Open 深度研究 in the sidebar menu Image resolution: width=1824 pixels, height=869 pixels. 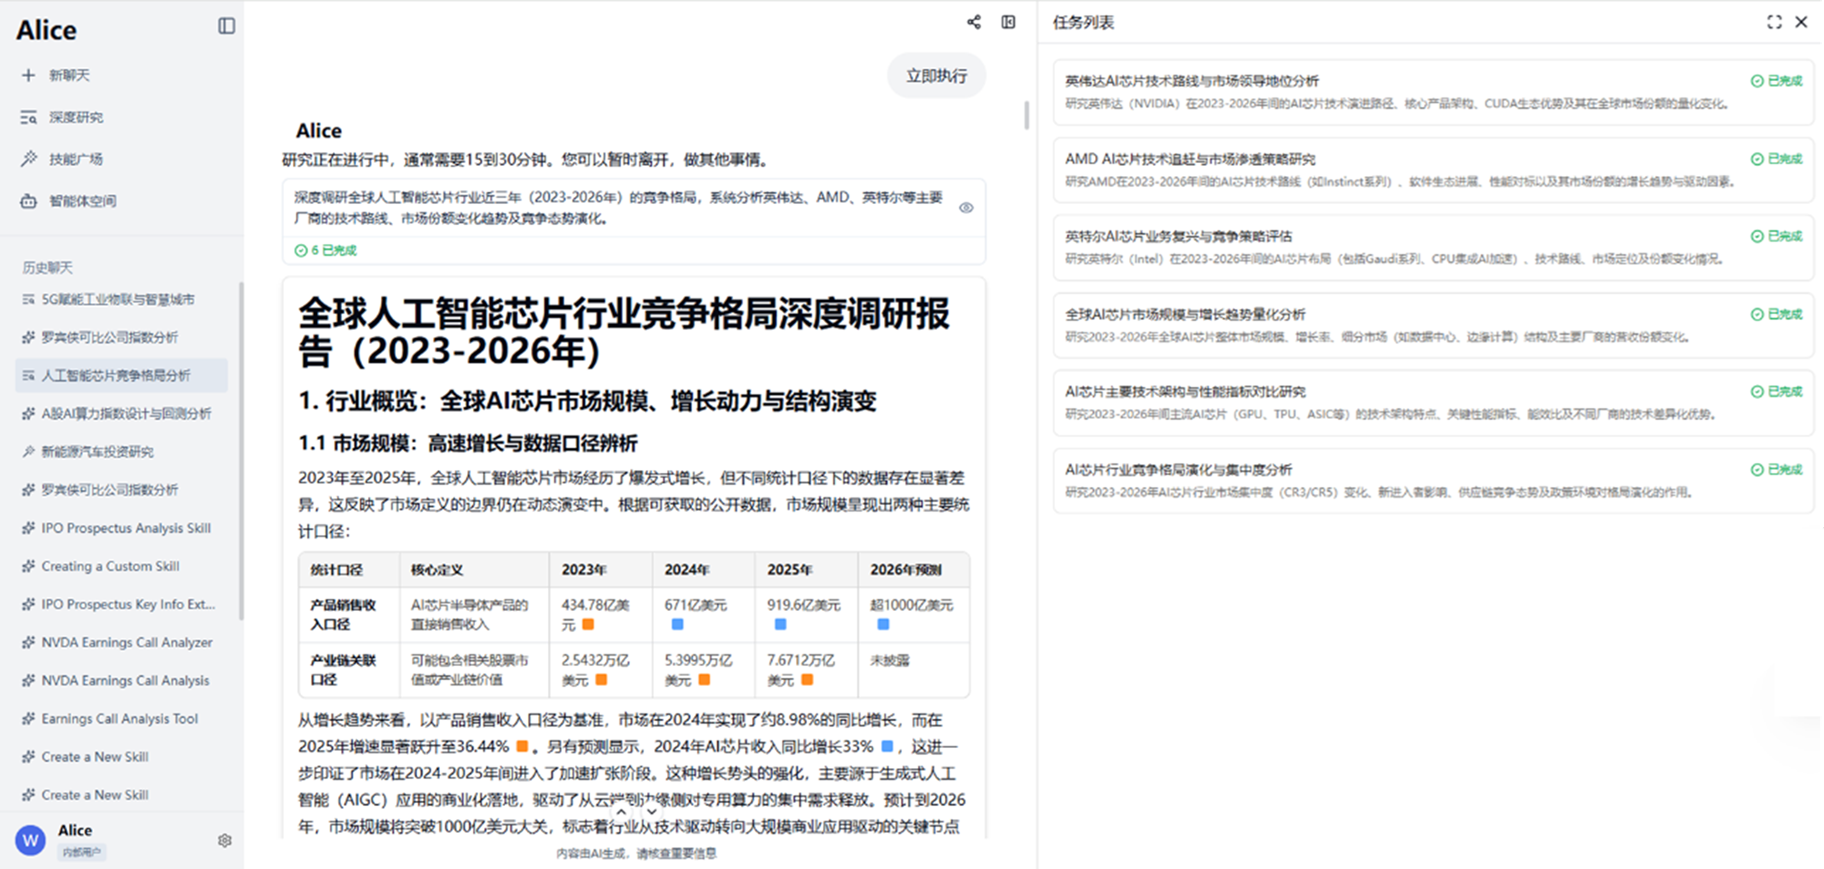point(76,117)
